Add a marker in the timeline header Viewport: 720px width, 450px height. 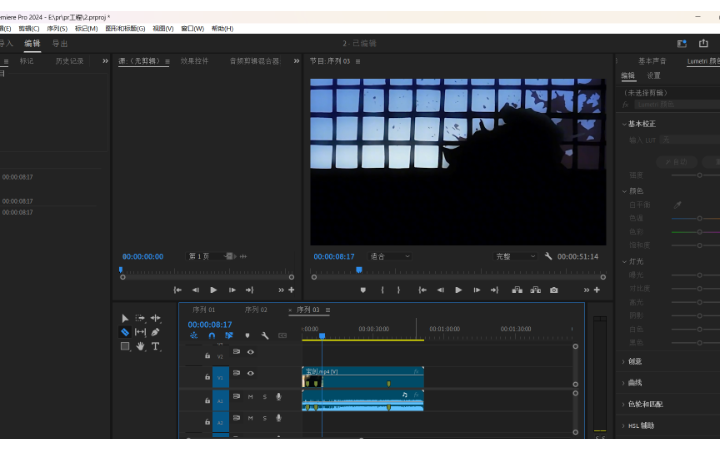click(x=247, y=336)
